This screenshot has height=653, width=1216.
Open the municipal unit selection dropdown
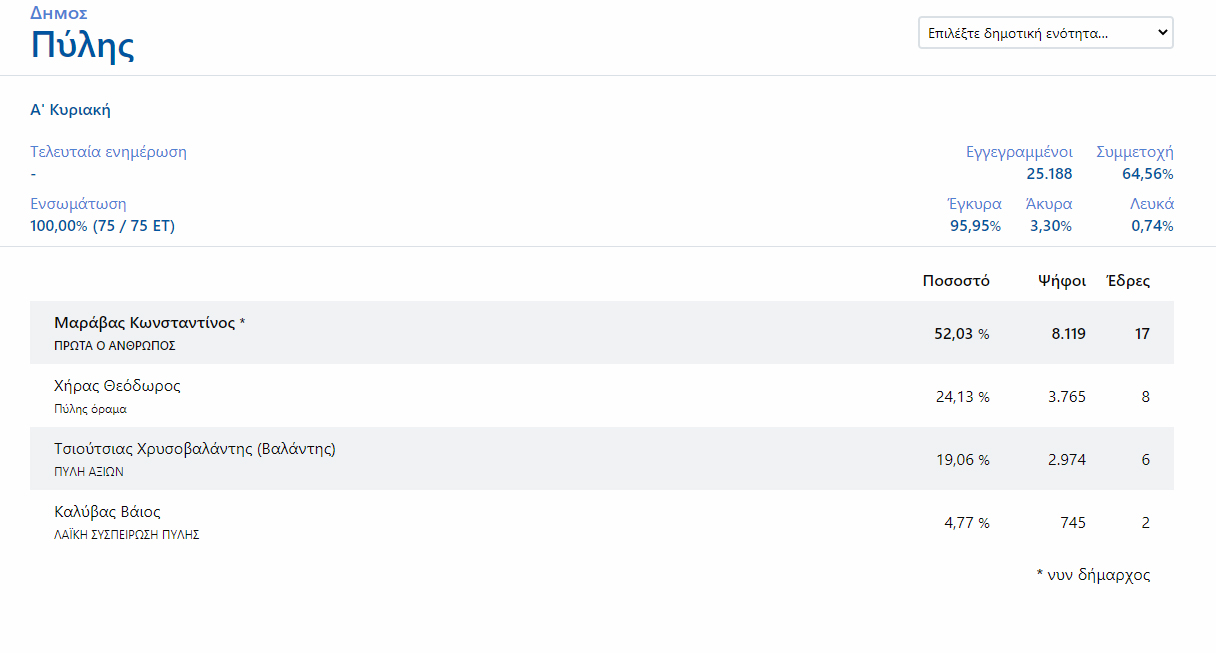(1045, 33)
